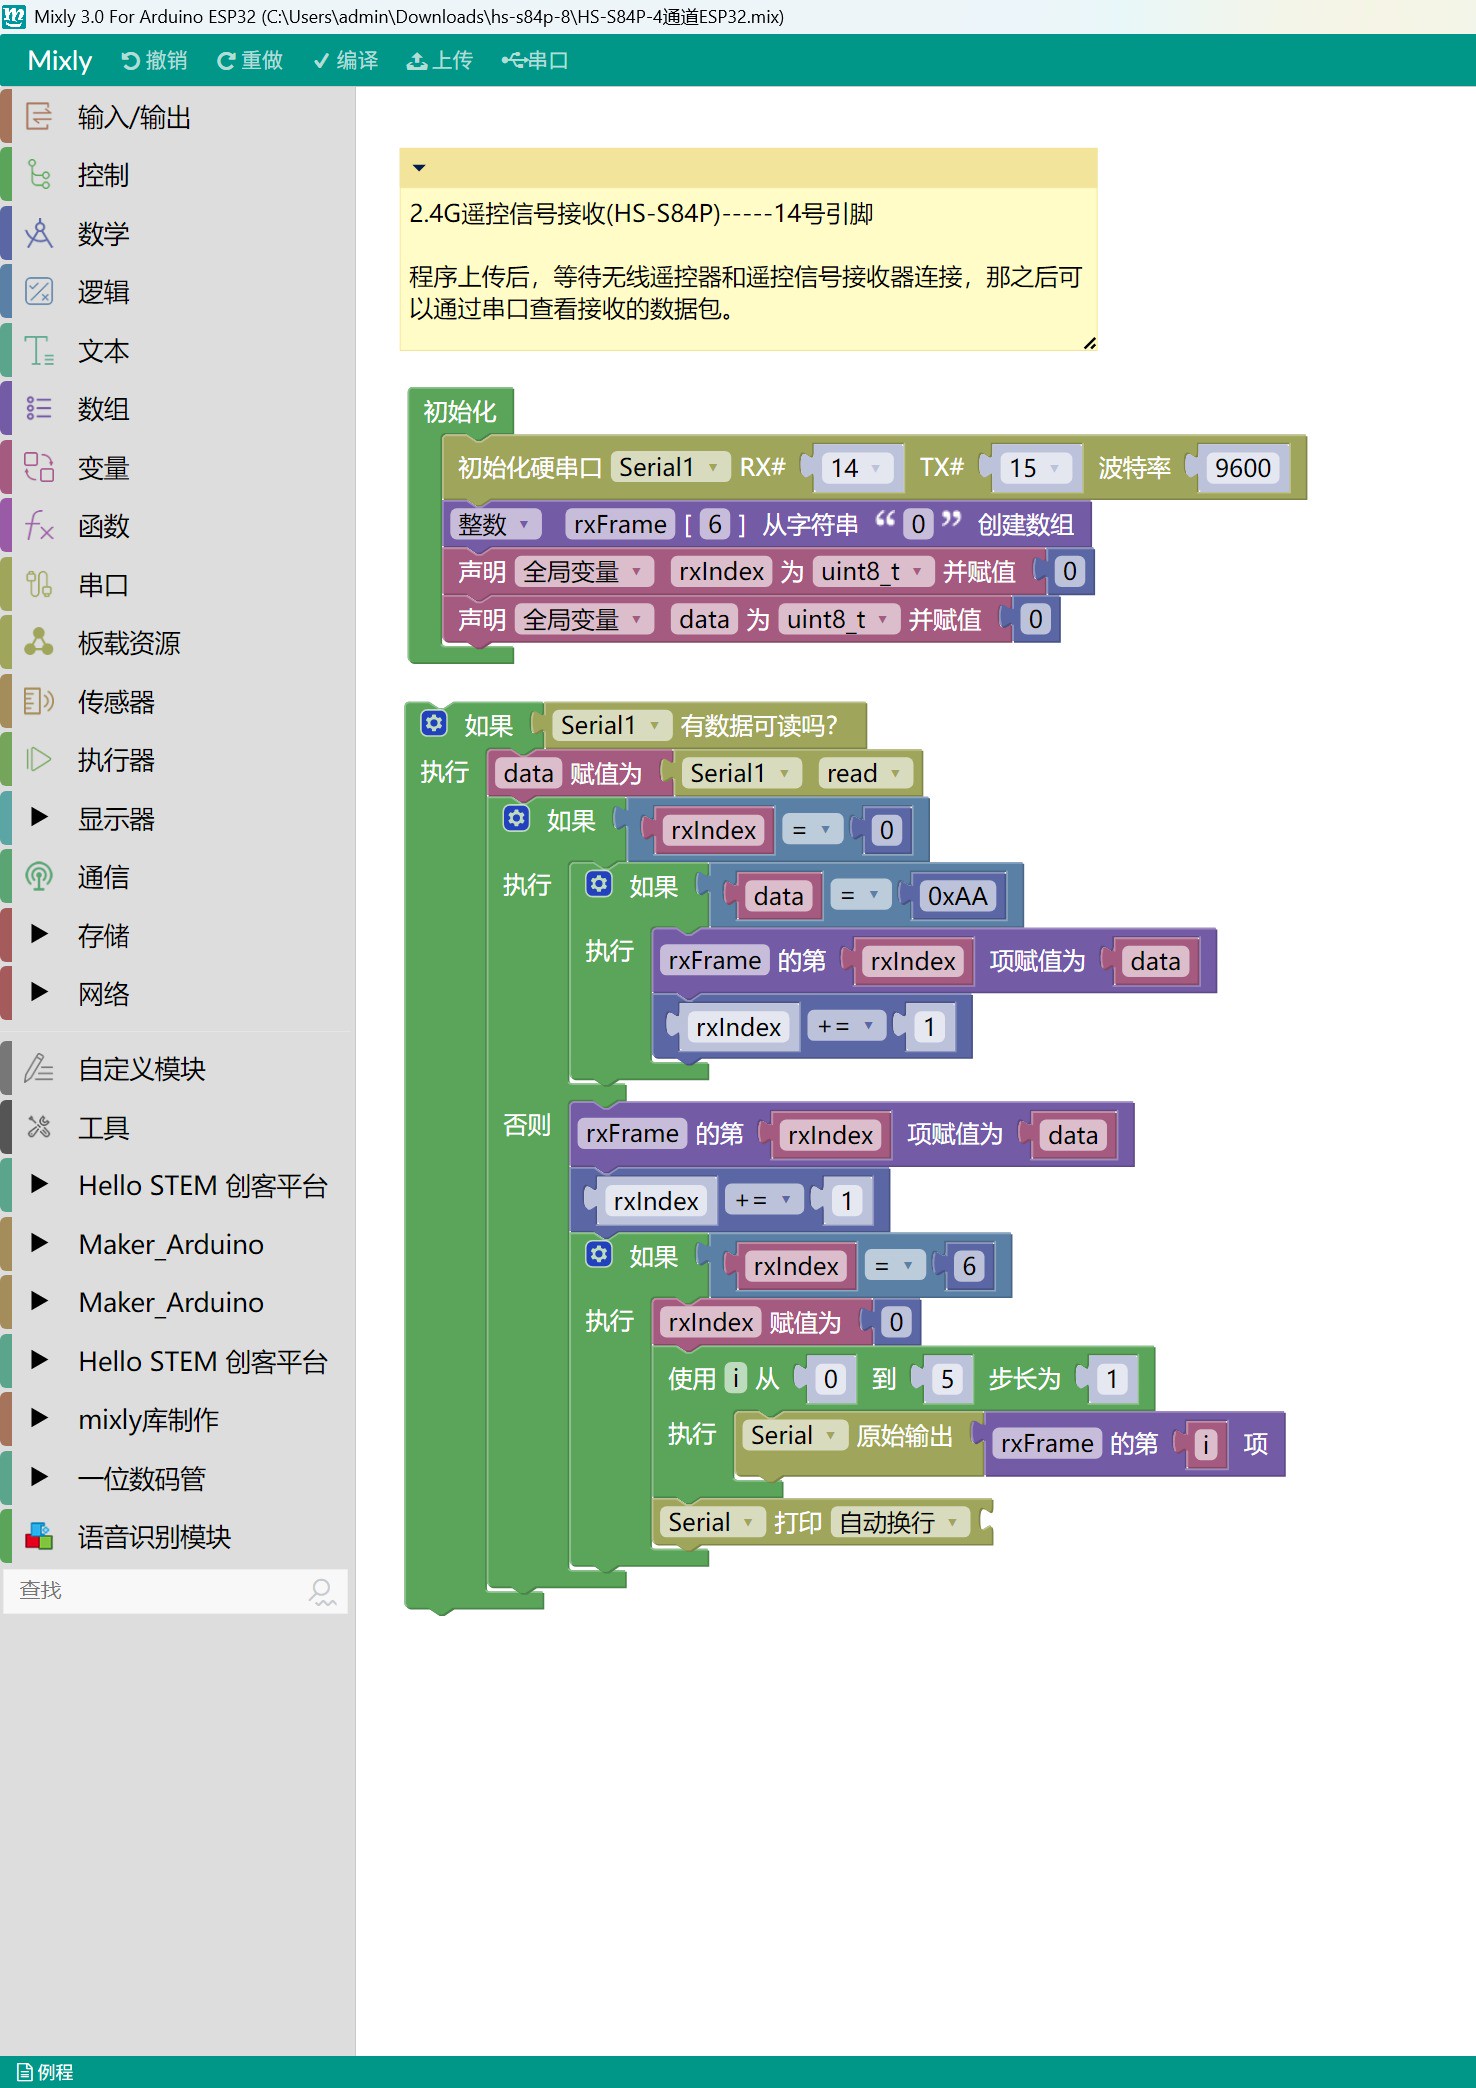This screenshot has height=2088, width=1476.
Task: Open the Serial dropdown in 原始输出 block
Action: [x=795, y=1435]
